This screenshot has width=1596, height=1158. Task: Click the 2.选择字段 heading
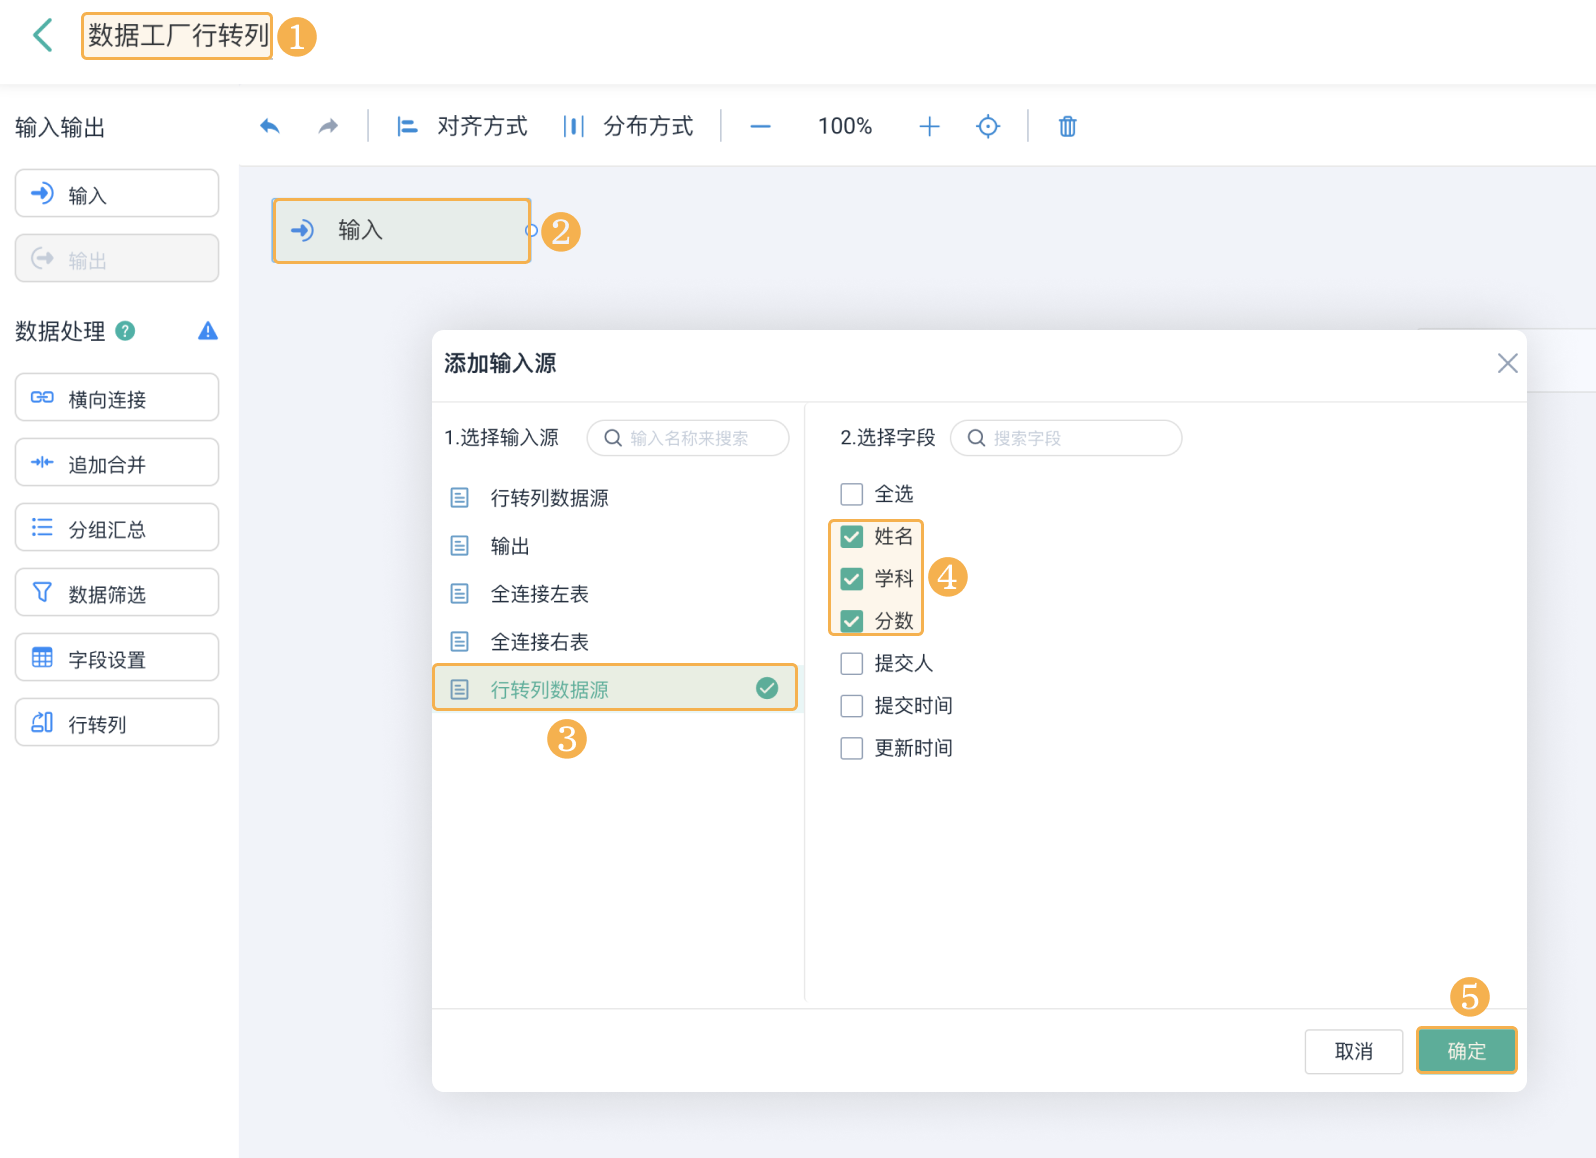[887, 438]
